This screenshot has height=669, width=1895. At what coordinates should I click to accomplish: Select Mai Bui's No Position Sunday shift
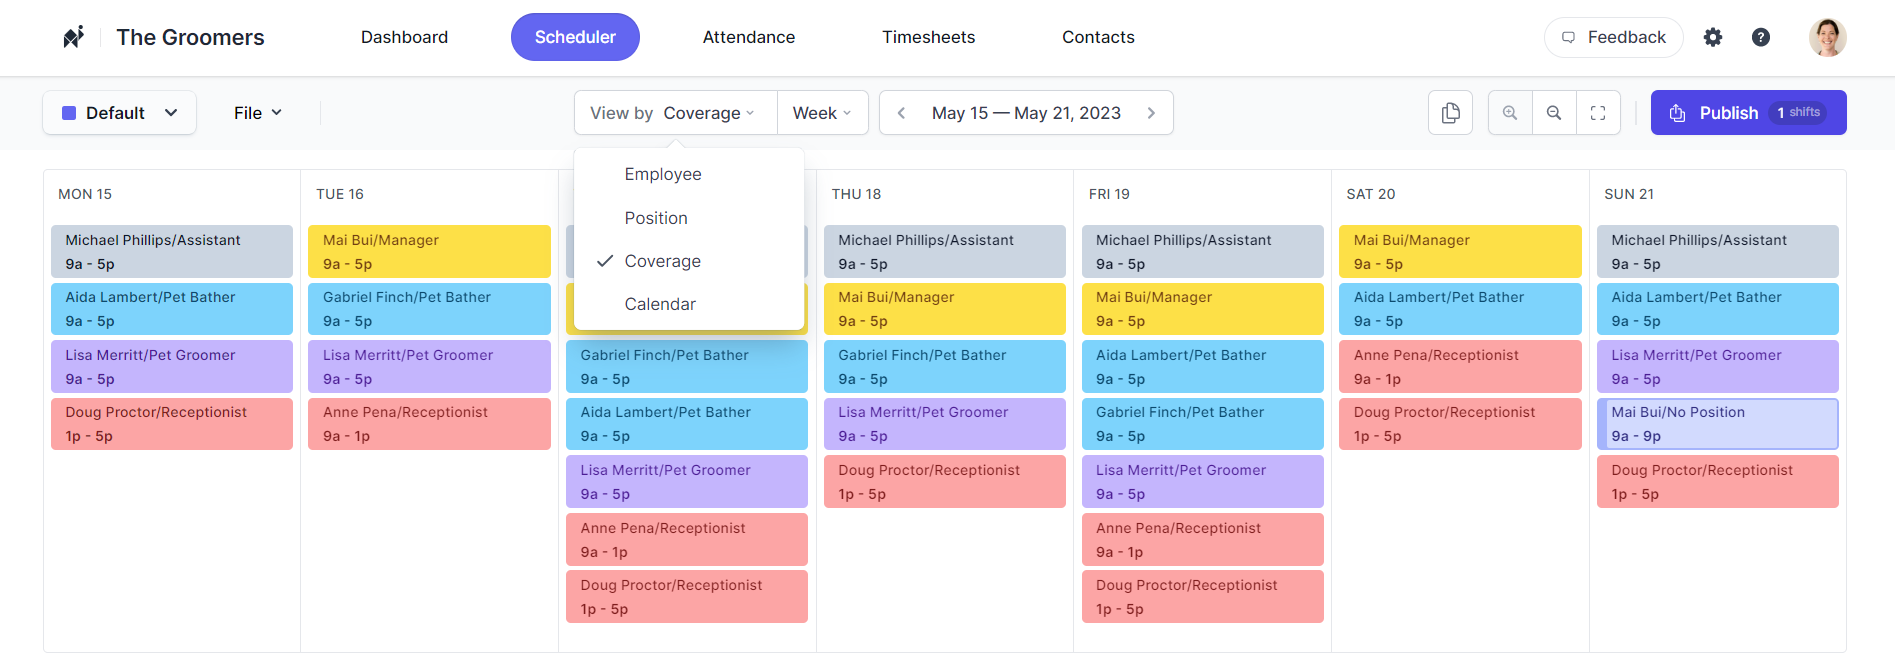(x=1717, y=423)
